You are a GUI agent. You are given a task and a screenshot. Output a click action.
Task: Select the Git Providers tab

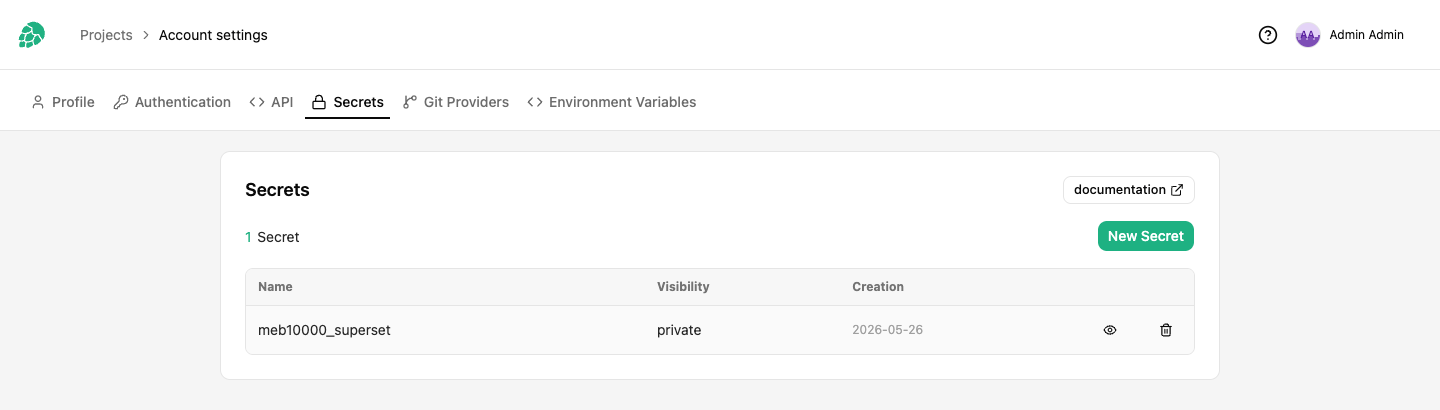456,102
